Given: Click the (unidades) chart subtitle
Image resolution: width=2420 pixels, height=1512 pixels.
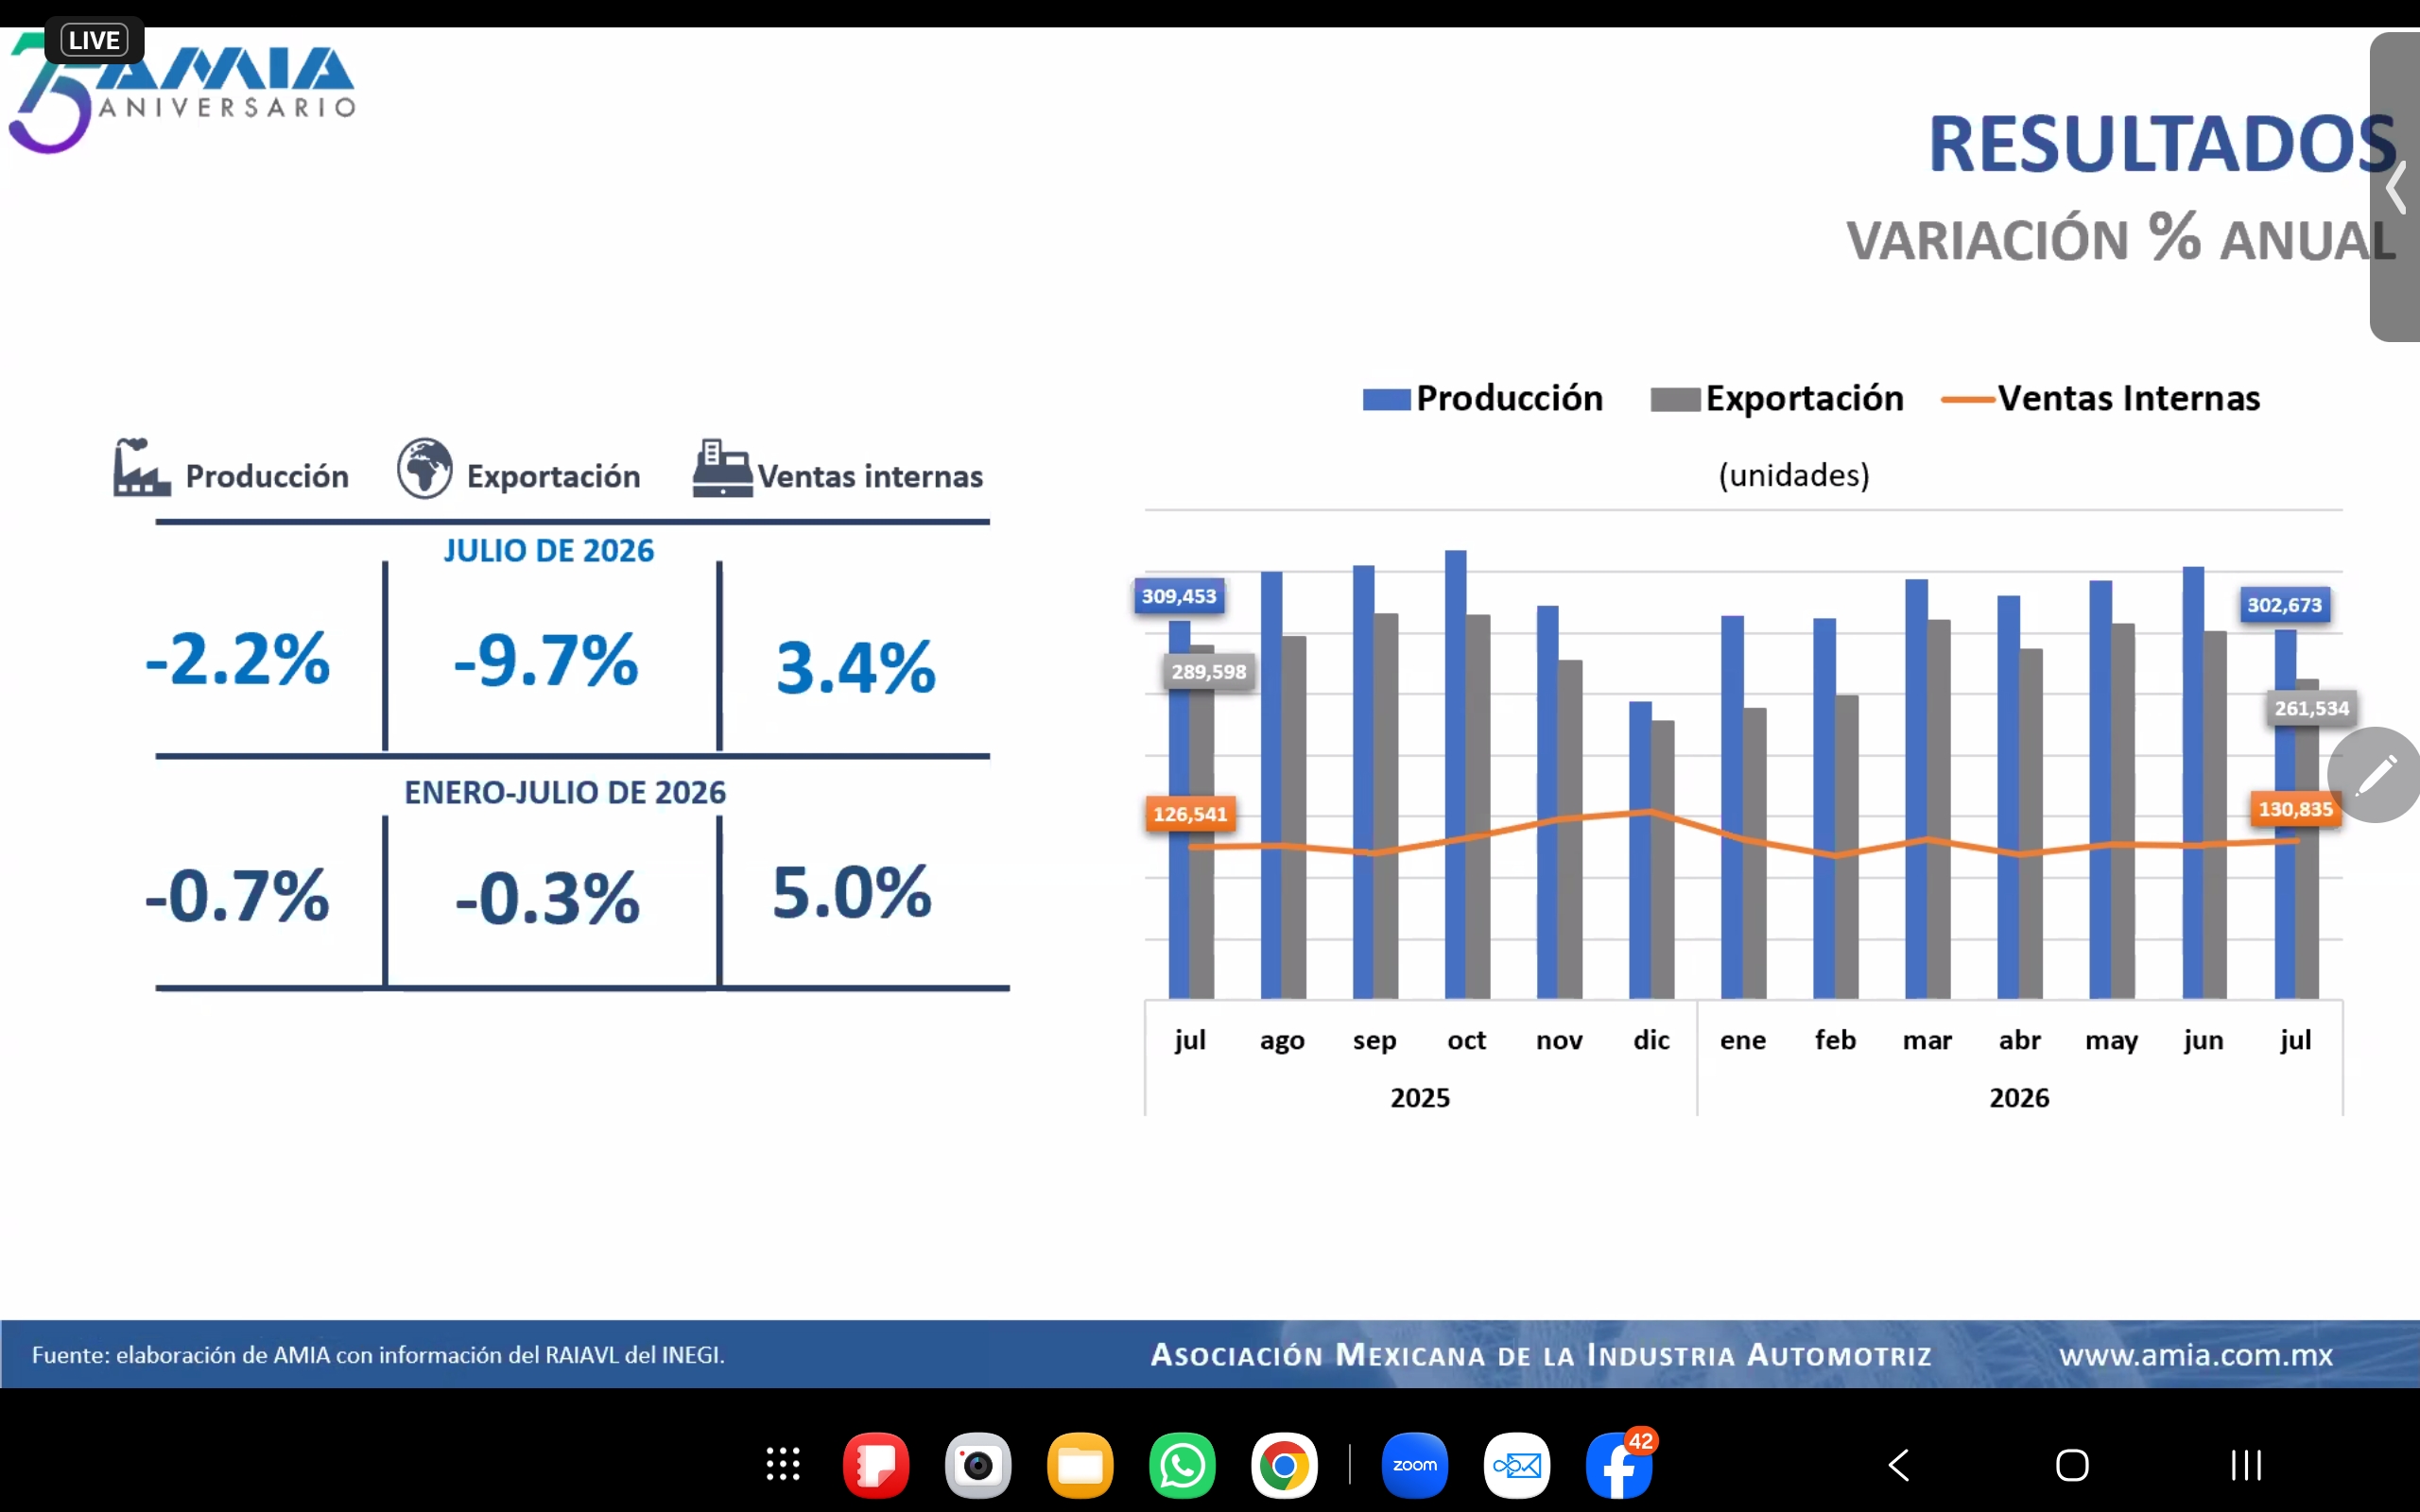Looking at the screenshot, I should pyautogui.click(x=1794, y=475).
